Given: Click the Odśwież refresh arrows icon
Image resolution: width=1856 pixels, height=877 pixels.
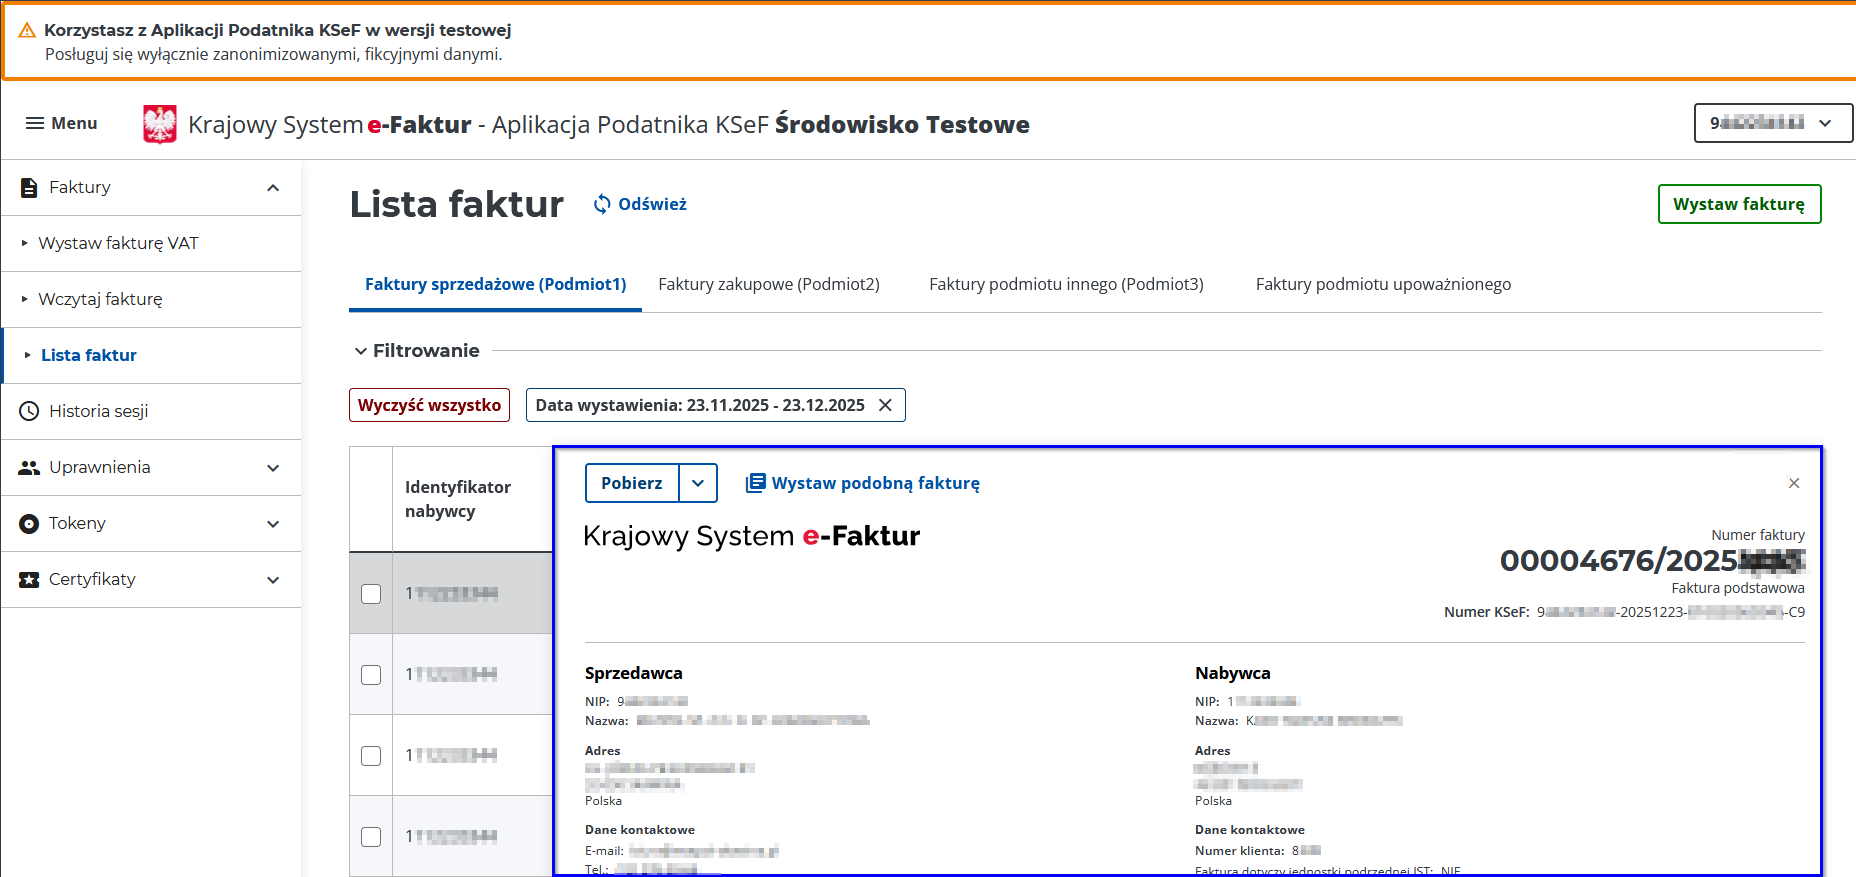Looking at the screenshot, I should coord(602,204).
